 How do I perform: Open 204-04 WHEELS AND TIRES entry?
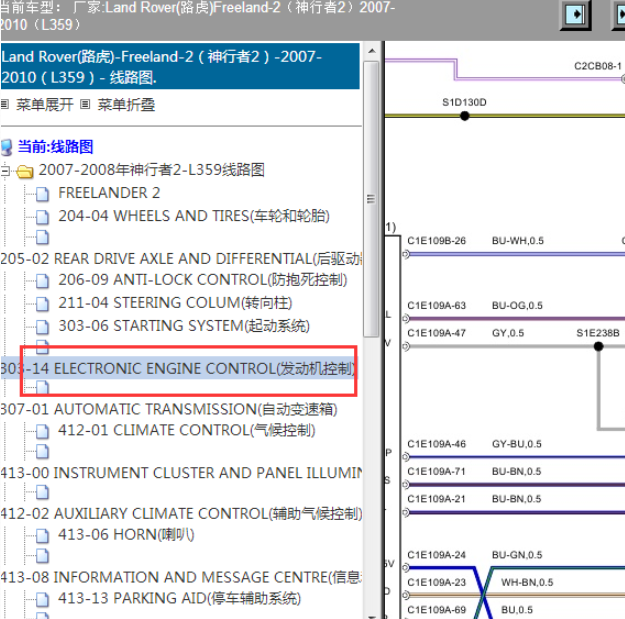coord(194,216)
